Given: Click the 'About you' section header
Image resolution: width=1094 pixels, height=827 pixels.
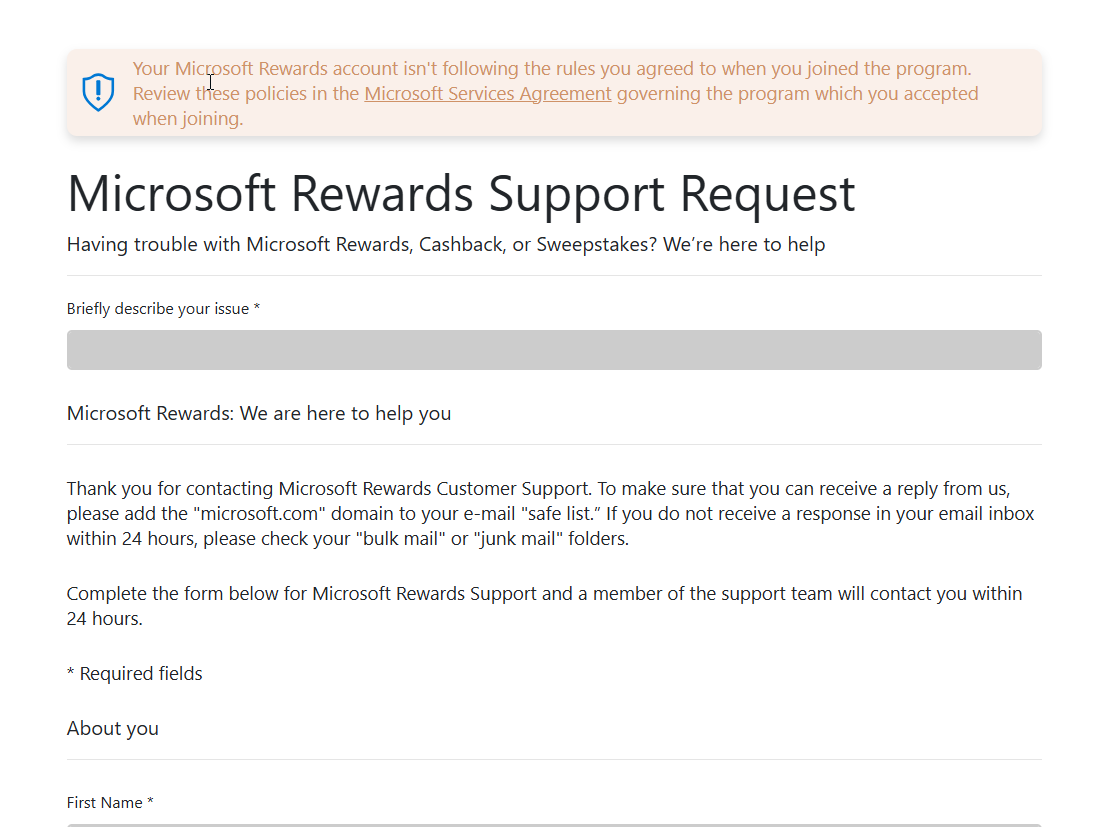Looking at the screenshot, I should [x=112, y=728].
